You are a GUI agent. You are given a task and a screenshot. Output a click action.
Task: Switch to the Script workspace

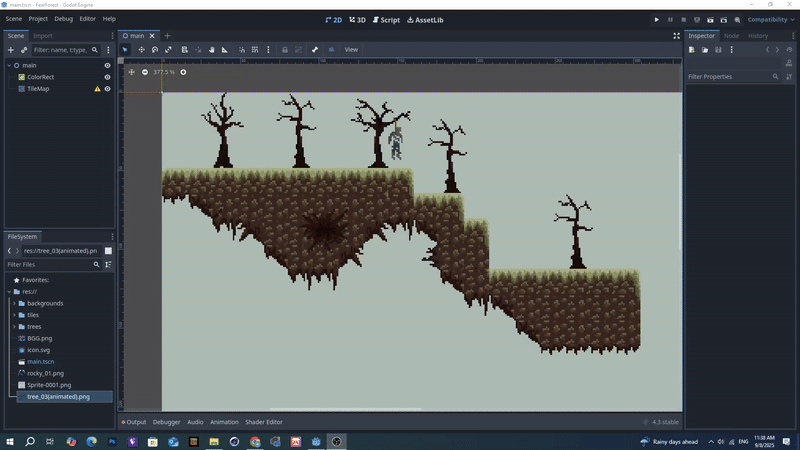tap(385, 19)
